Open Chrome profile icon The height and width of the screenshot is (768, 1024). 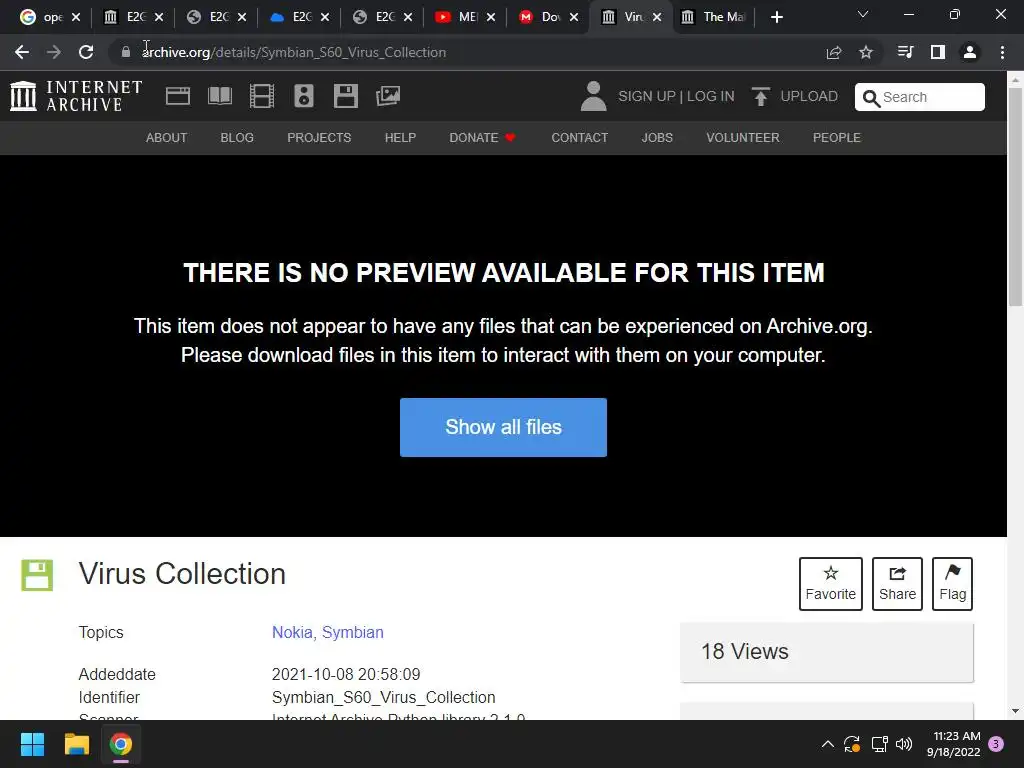tap(970, 52)
